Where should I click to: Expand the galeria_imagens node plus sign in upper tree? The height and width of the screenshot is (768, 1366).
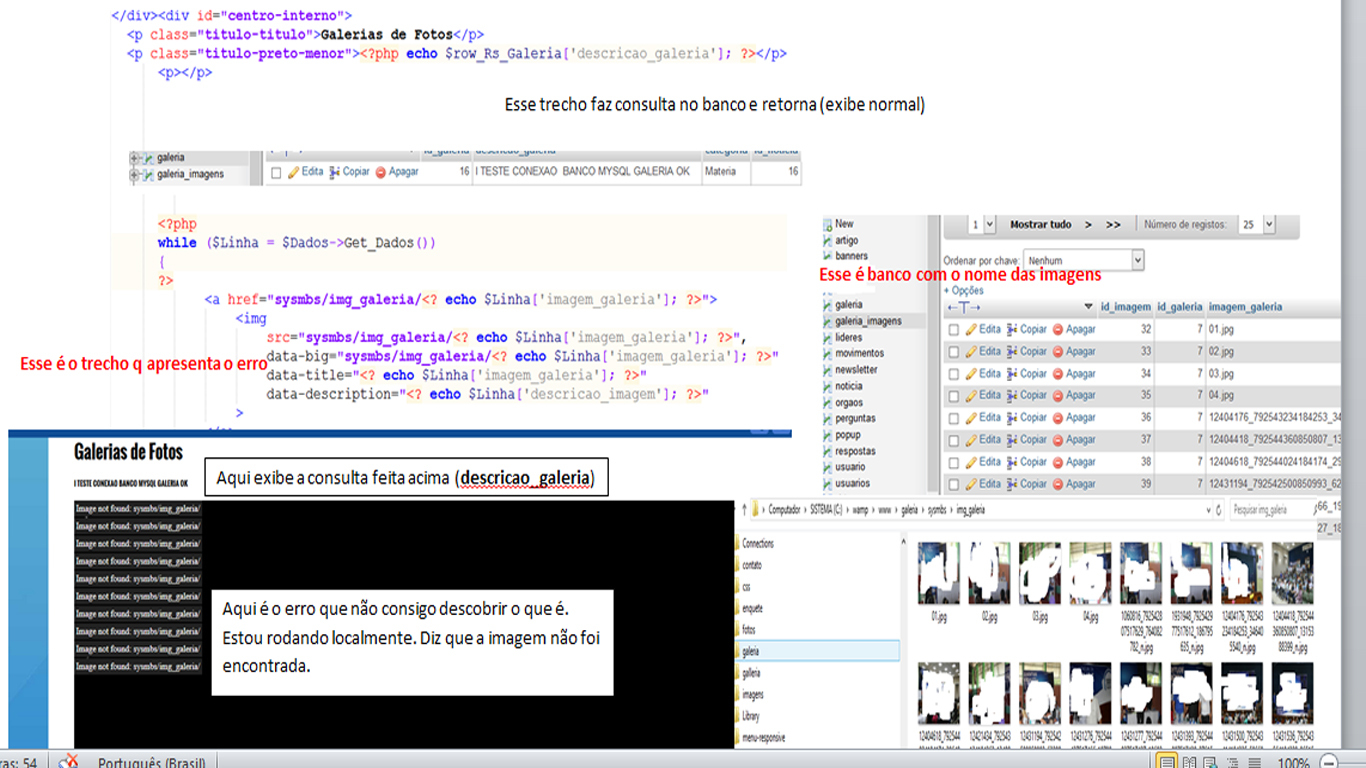point(134,175)
